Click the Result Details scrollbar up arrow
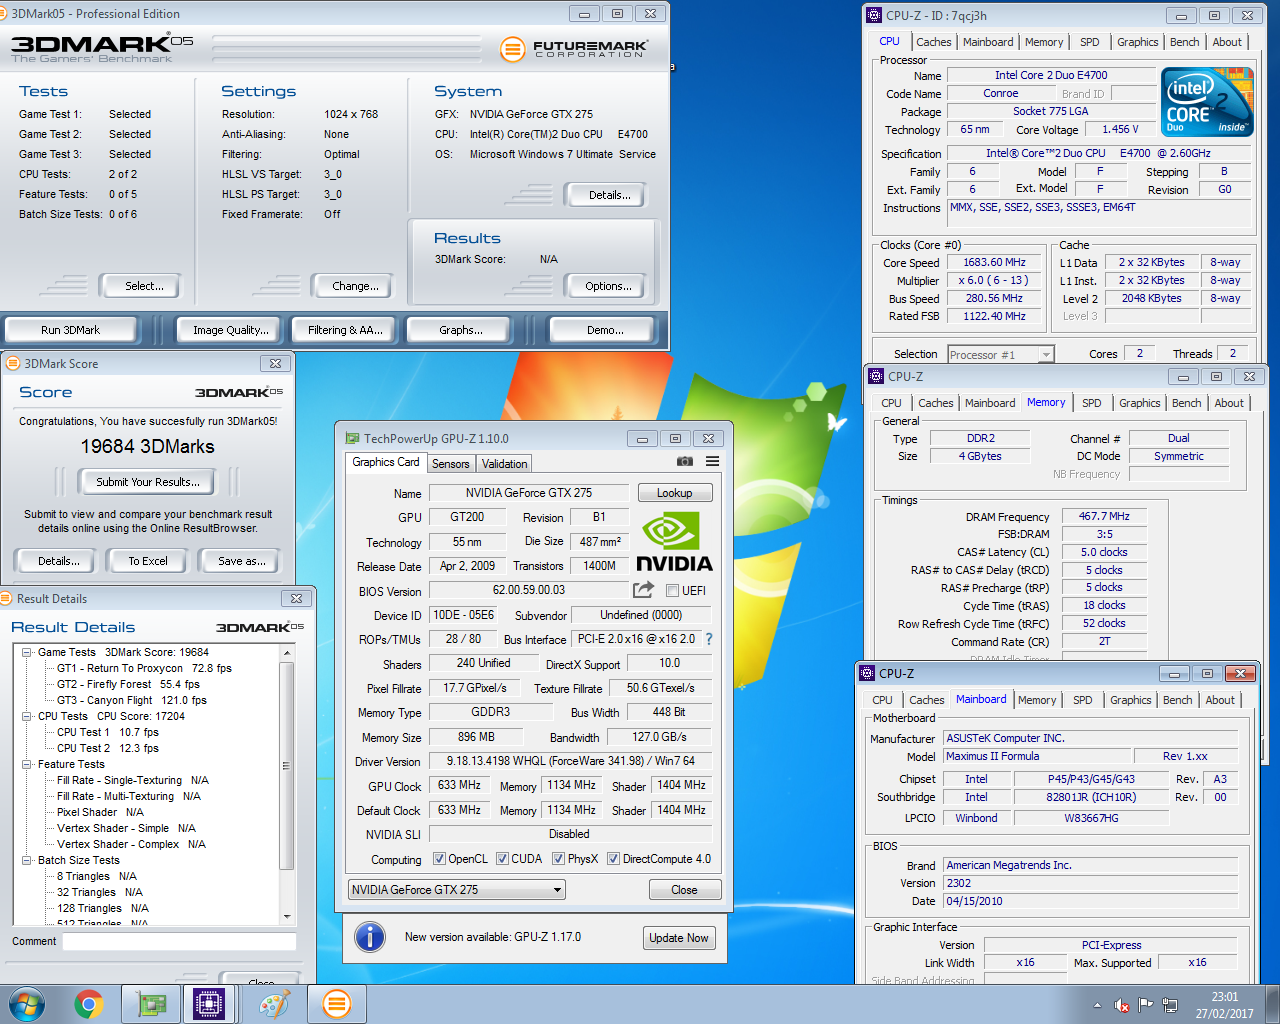The width and height of the screenshot is (1280, 1024). pyautogui.click(x=287, y=653)
